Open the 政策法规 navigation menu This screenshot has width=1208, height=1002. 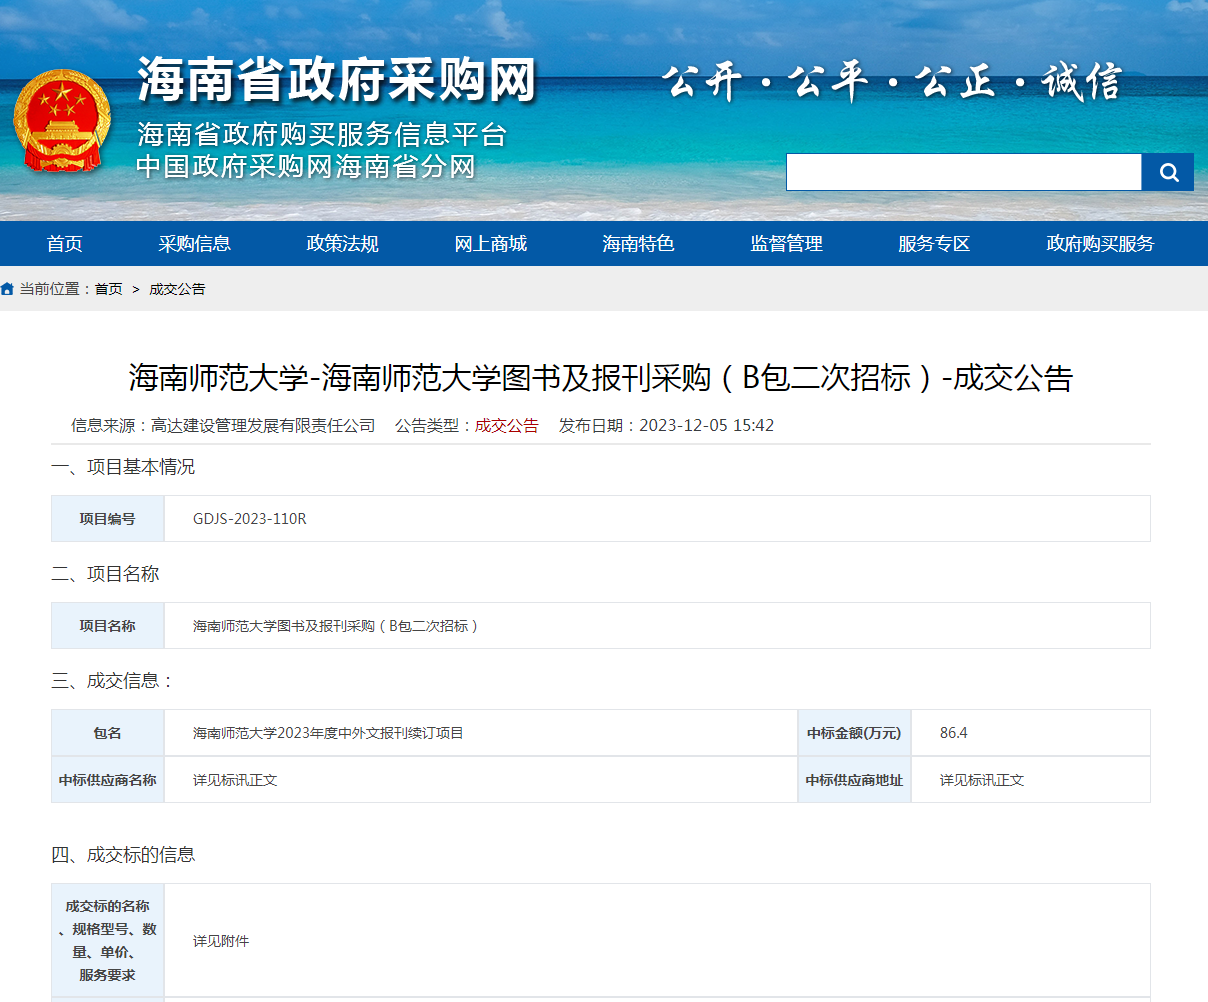pos(343,244)
